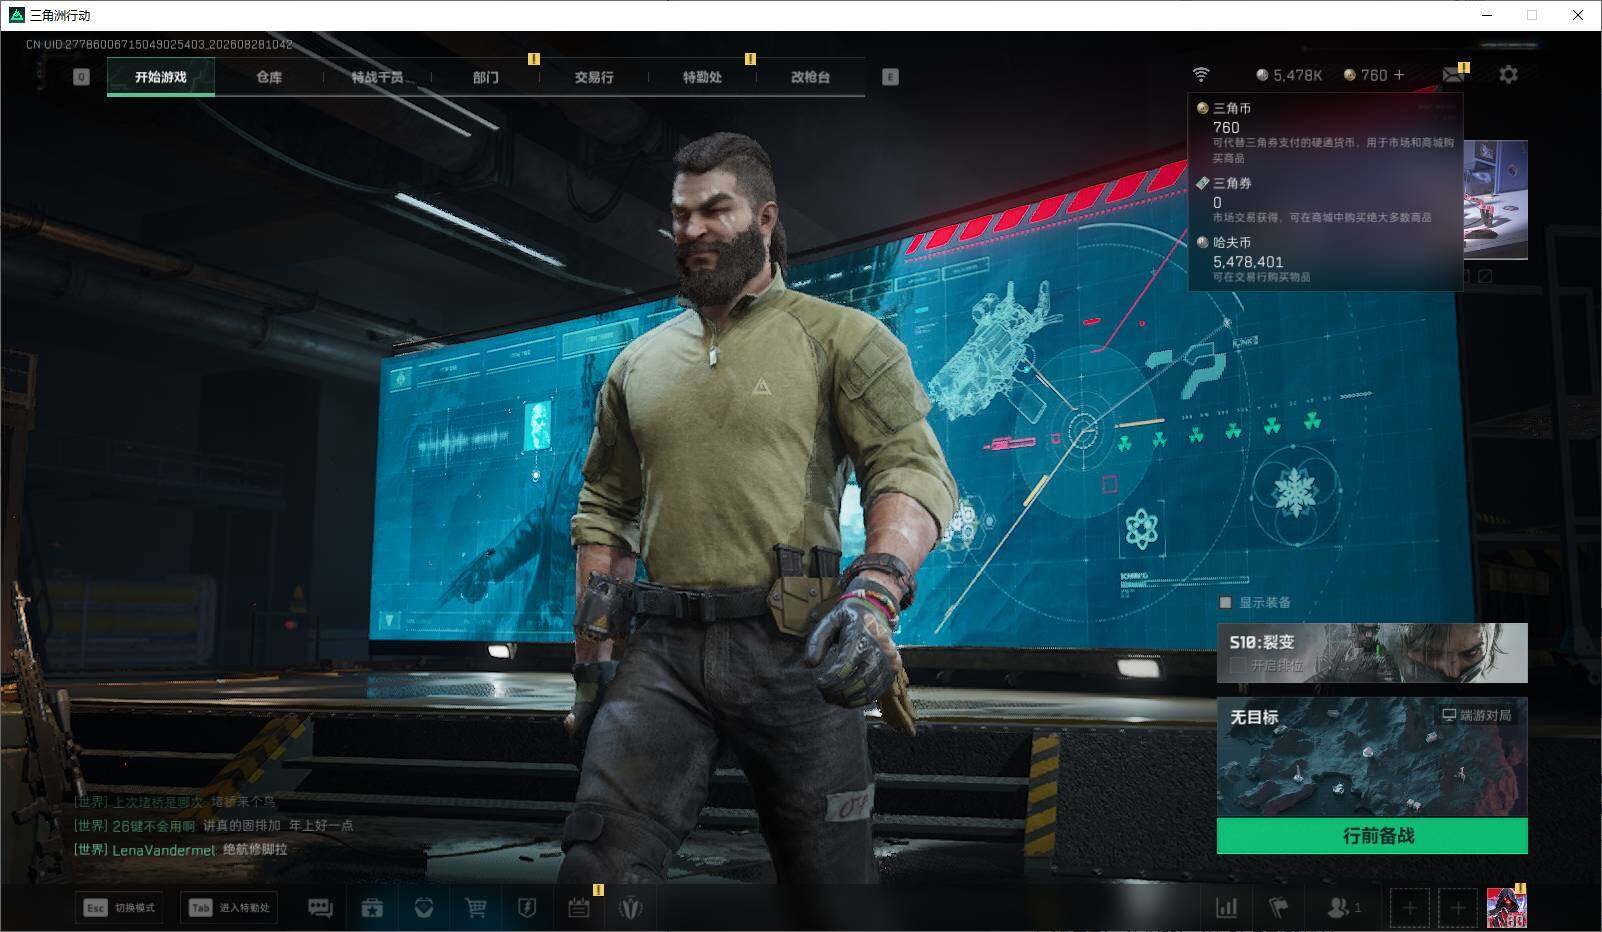
Task: Invite a teammate to the first empty slot
Action: (1409, 908)
